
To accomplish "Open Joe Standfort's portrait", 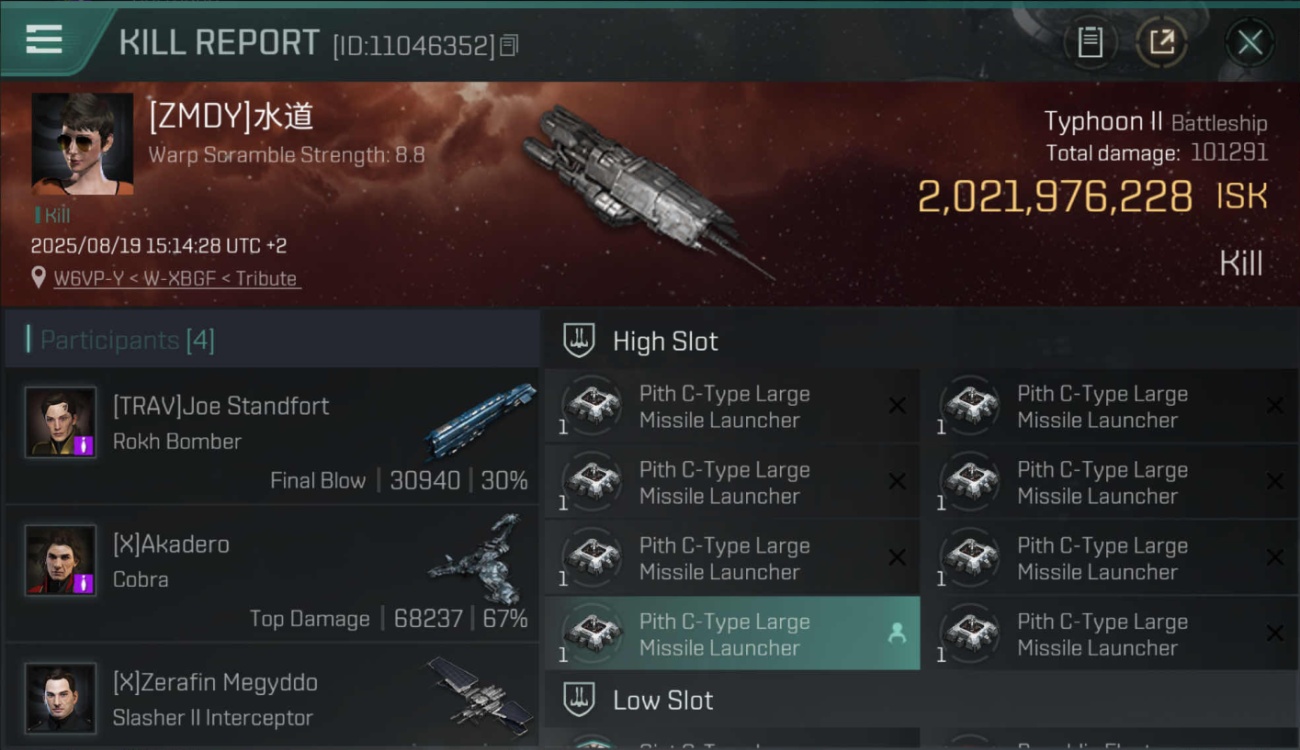I will [61, 422].
